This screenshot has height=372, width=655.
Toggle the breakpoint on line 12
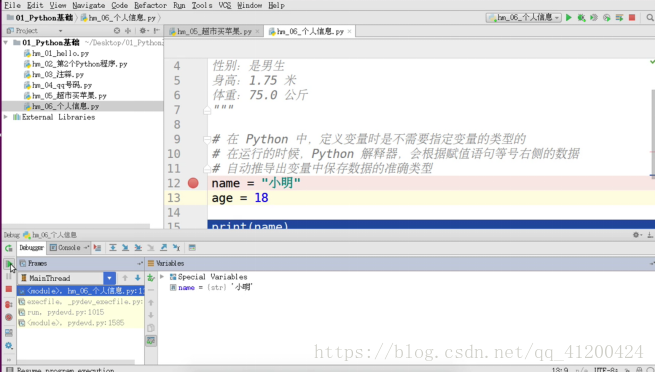coord(193,183)
